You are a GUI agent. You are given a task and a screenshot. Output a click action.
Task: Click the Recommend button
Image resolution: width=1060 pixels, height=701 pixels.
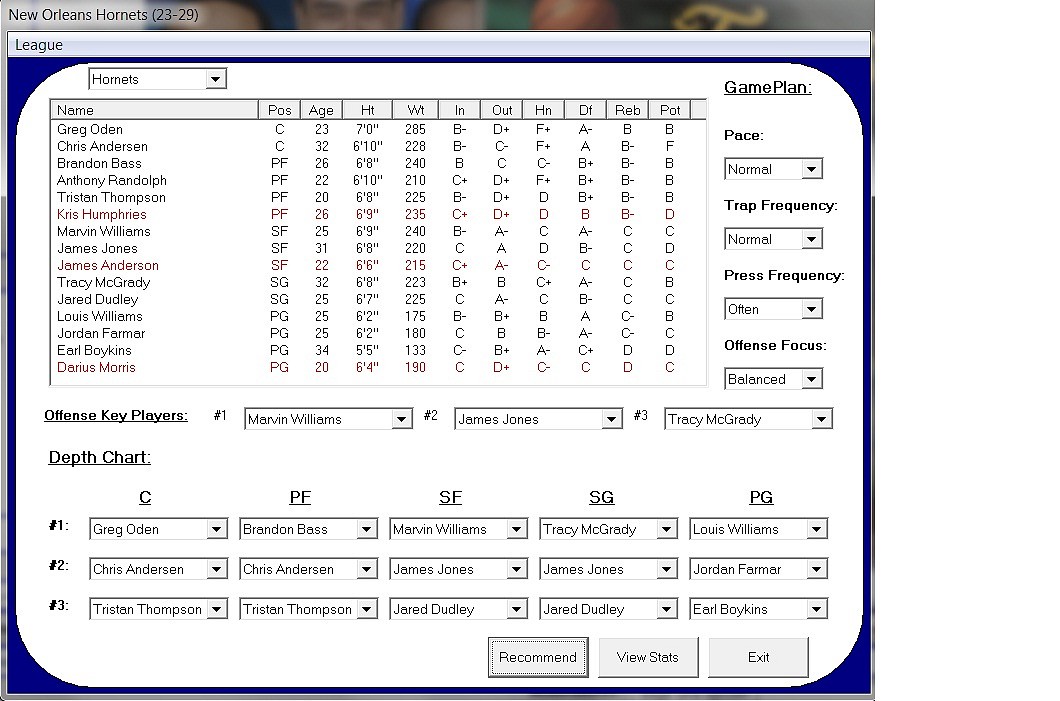click(x=538, y=657)
